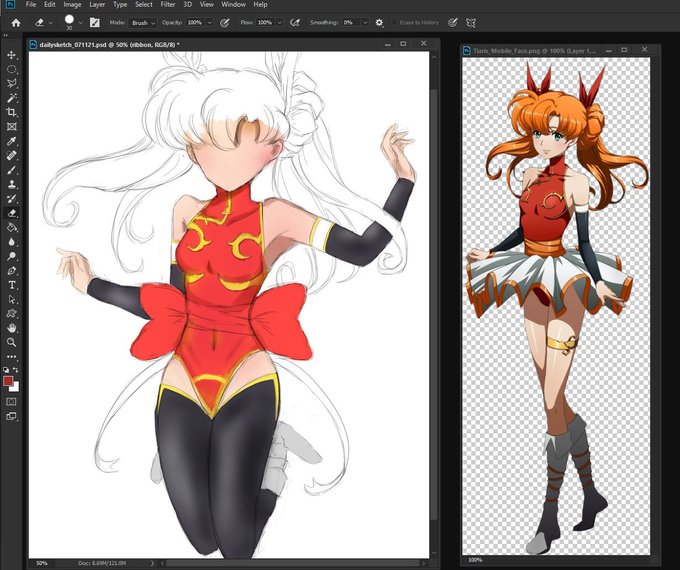Open the brush preset picker dropdown
Screen dimensions: 680x570
[81, 23]
